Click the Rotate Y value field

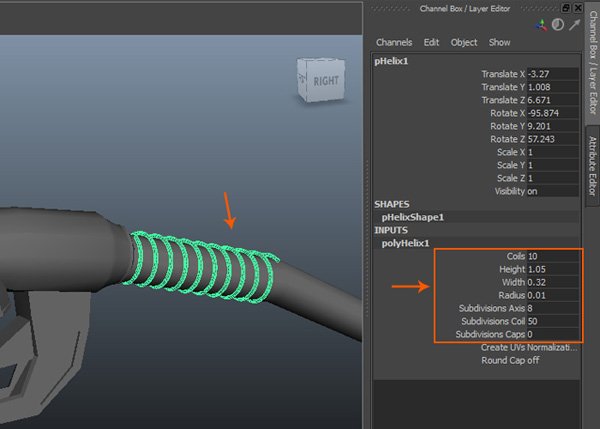click(x=553, y=126)
